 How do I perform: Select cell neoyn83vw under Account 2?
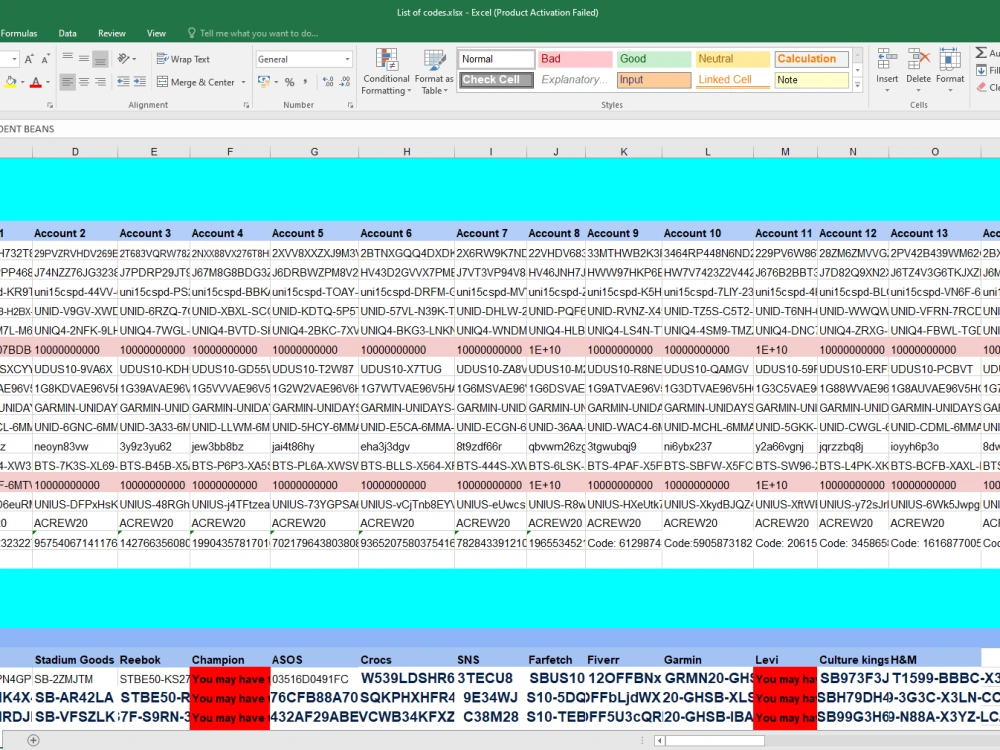point(75,446)
